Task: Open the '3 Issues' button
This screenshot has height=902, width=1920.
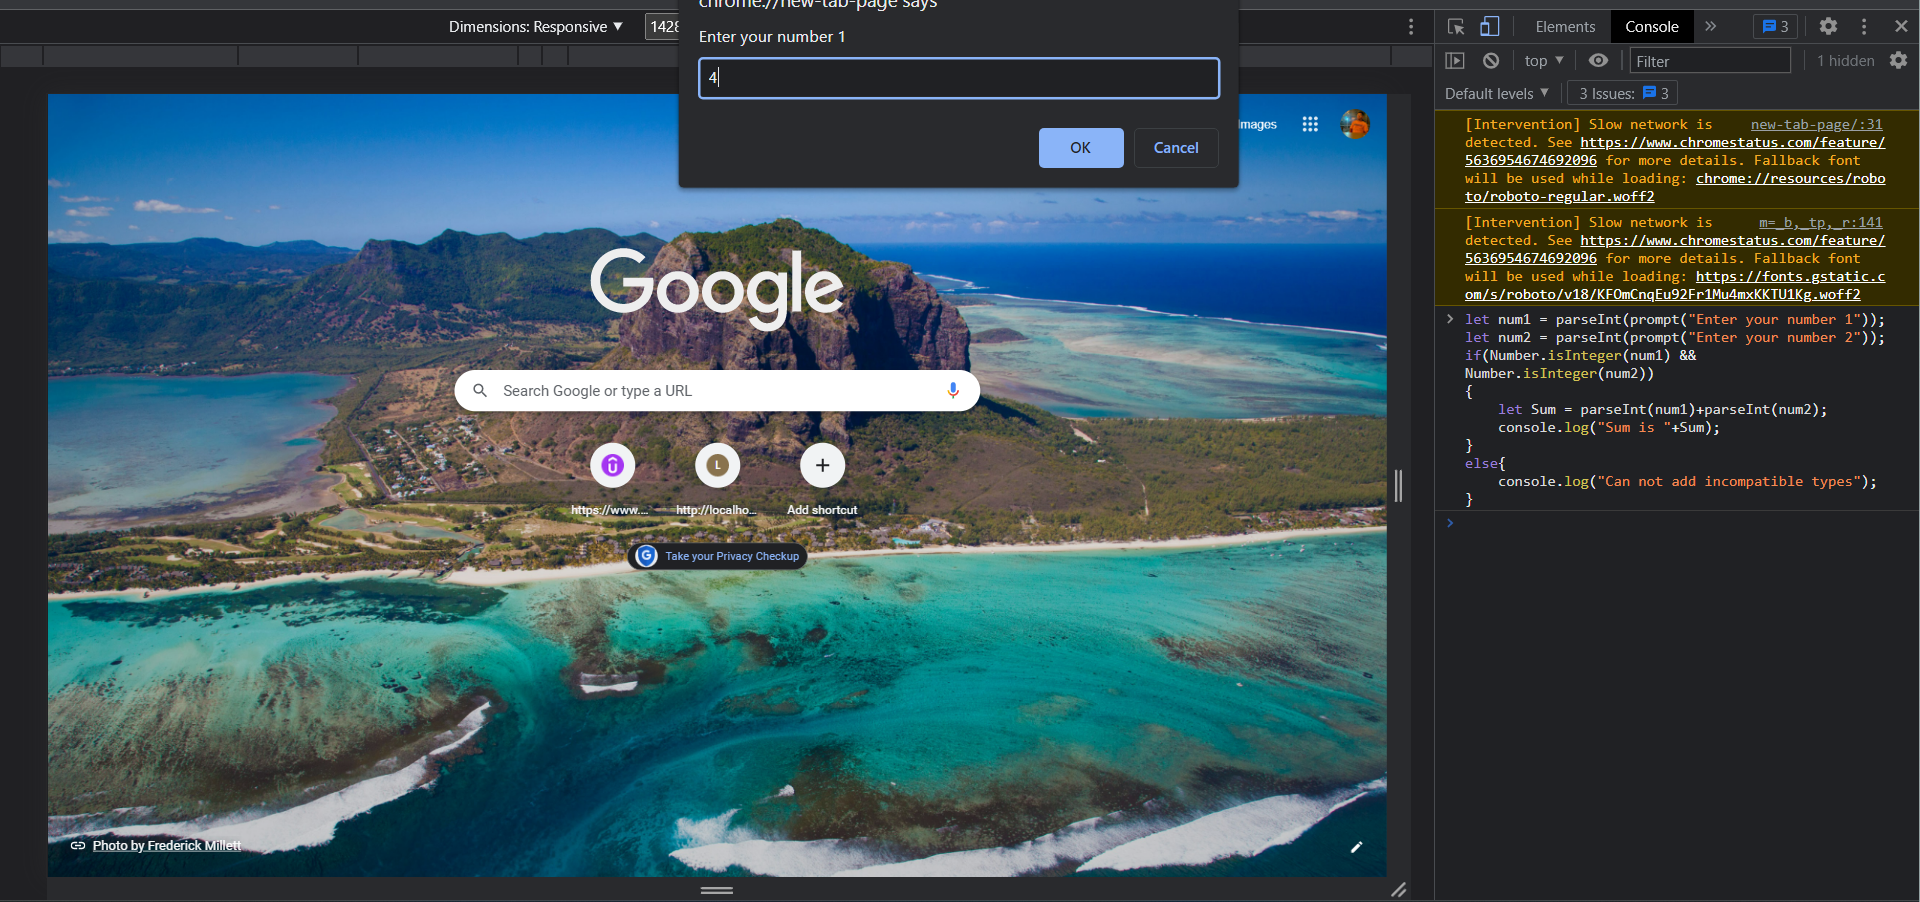Action: [x=1623, y=94]
